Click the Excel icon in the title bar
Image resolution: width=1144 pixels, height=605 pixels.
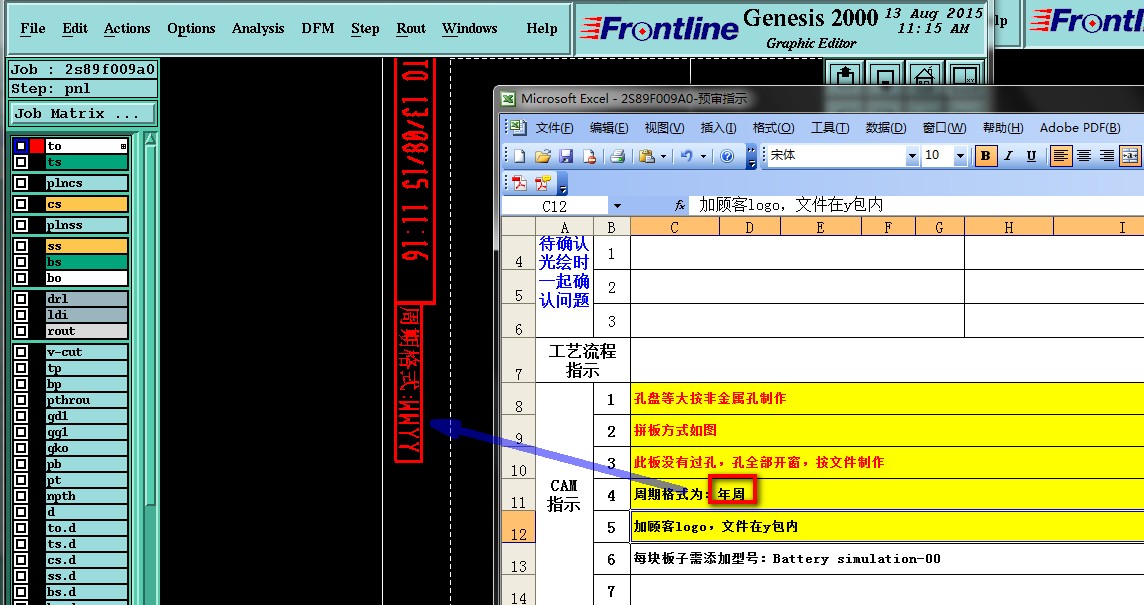509,99
